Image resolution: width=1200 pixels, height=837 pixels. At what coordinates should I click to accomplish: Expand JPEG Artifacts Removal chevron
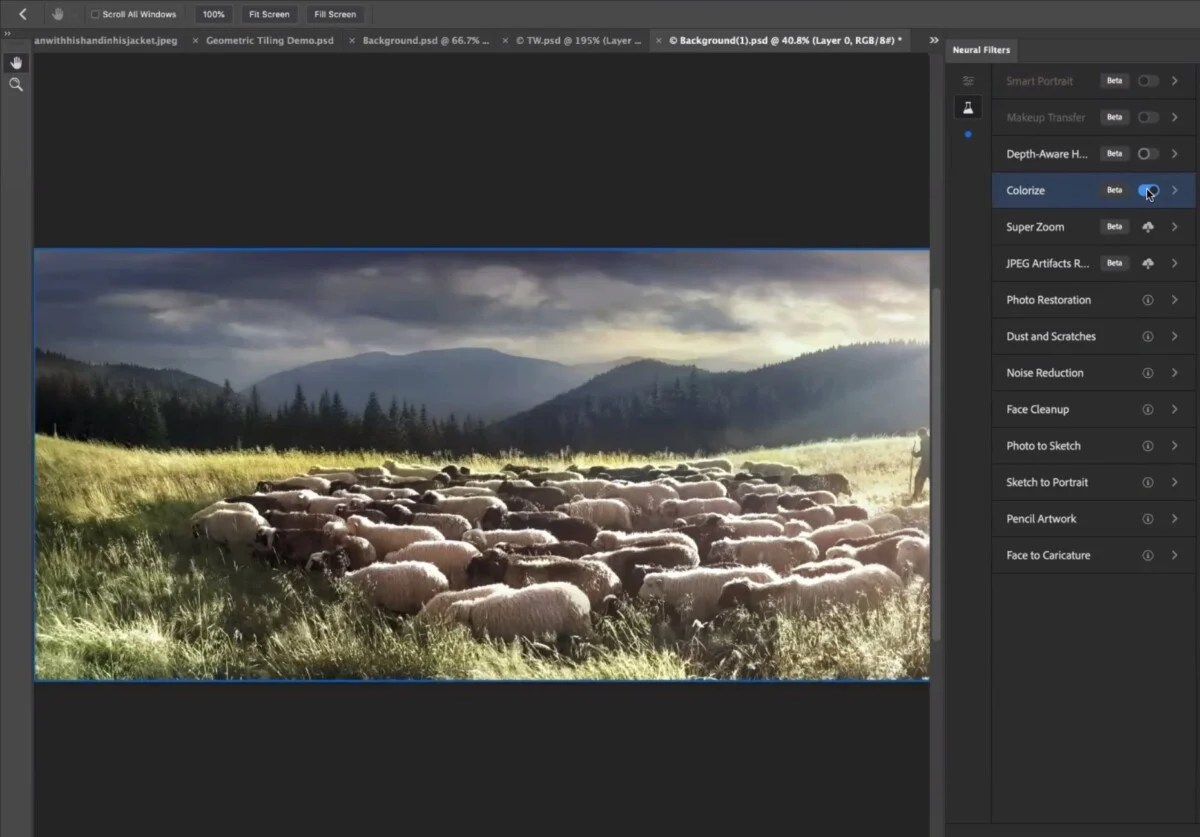coord(1175,263)
